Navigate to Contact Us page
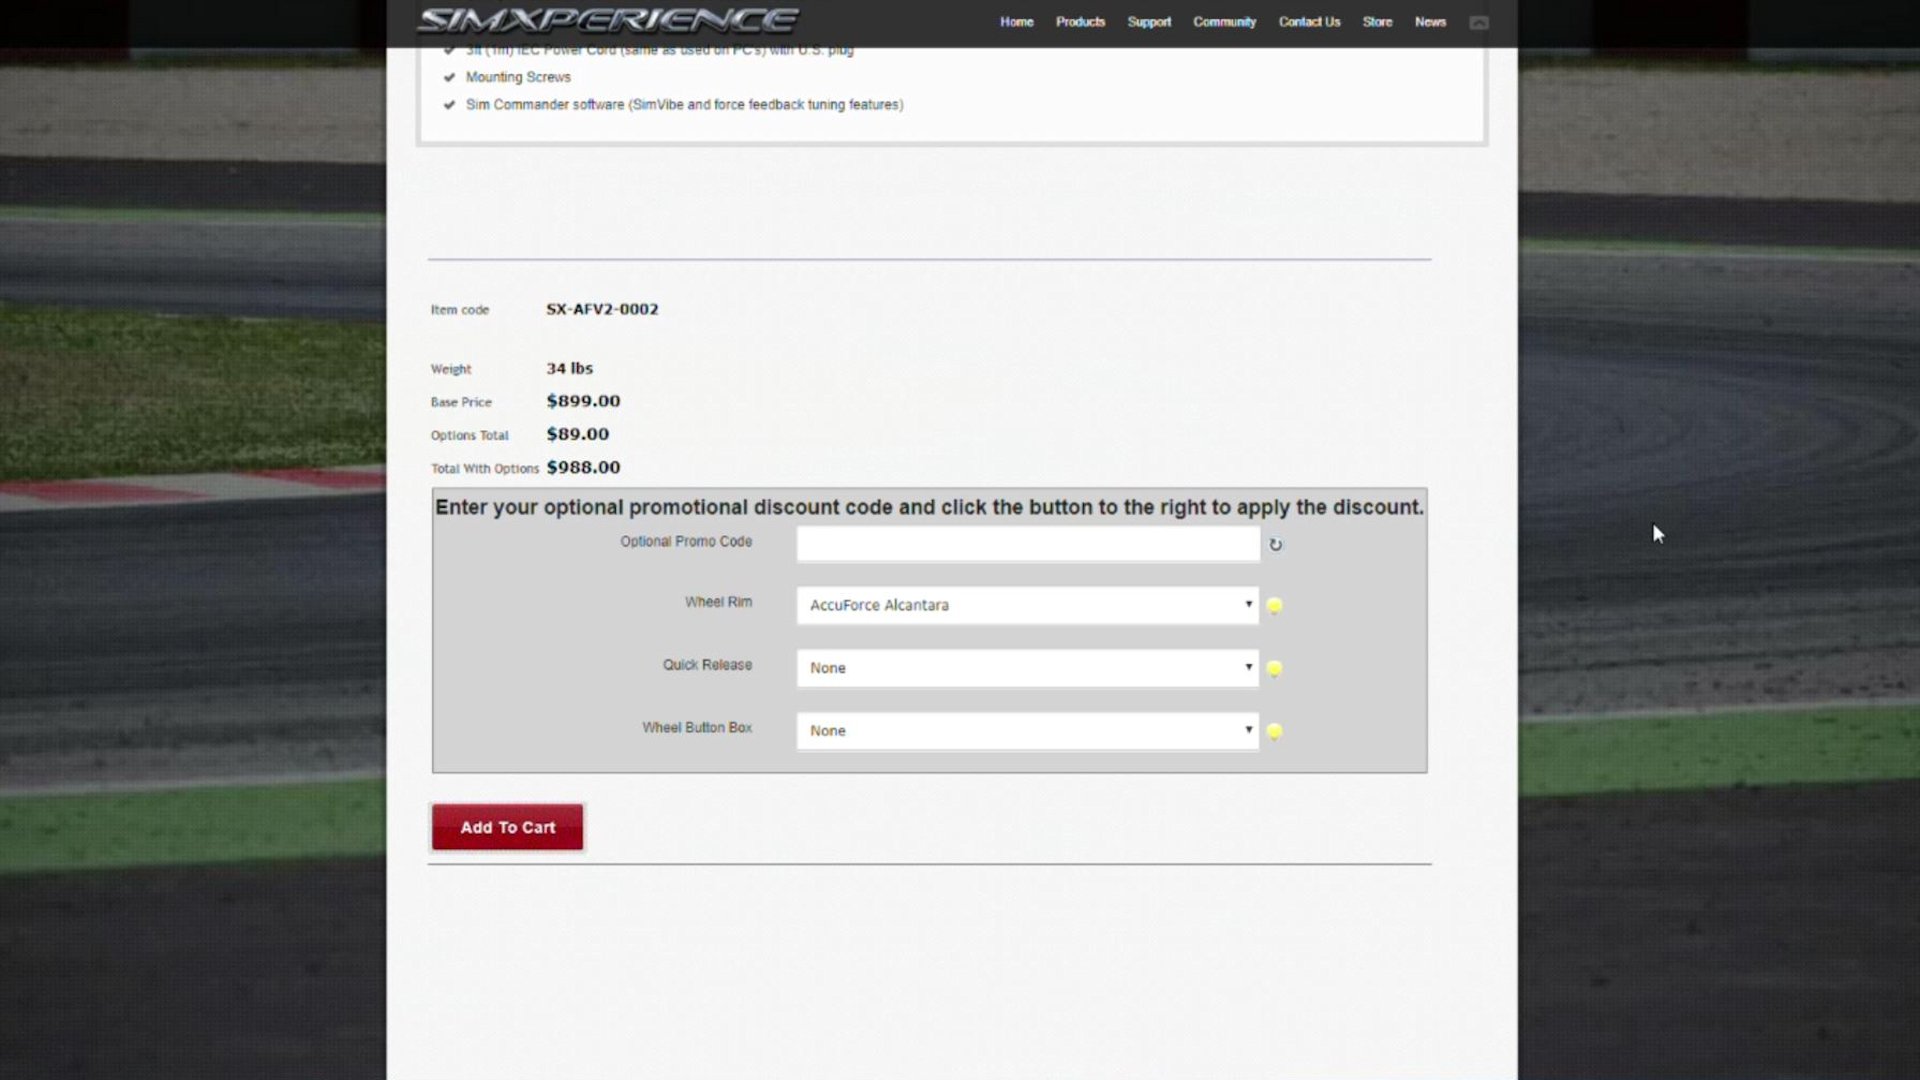1920x1080 pixels. [1309, 22]
